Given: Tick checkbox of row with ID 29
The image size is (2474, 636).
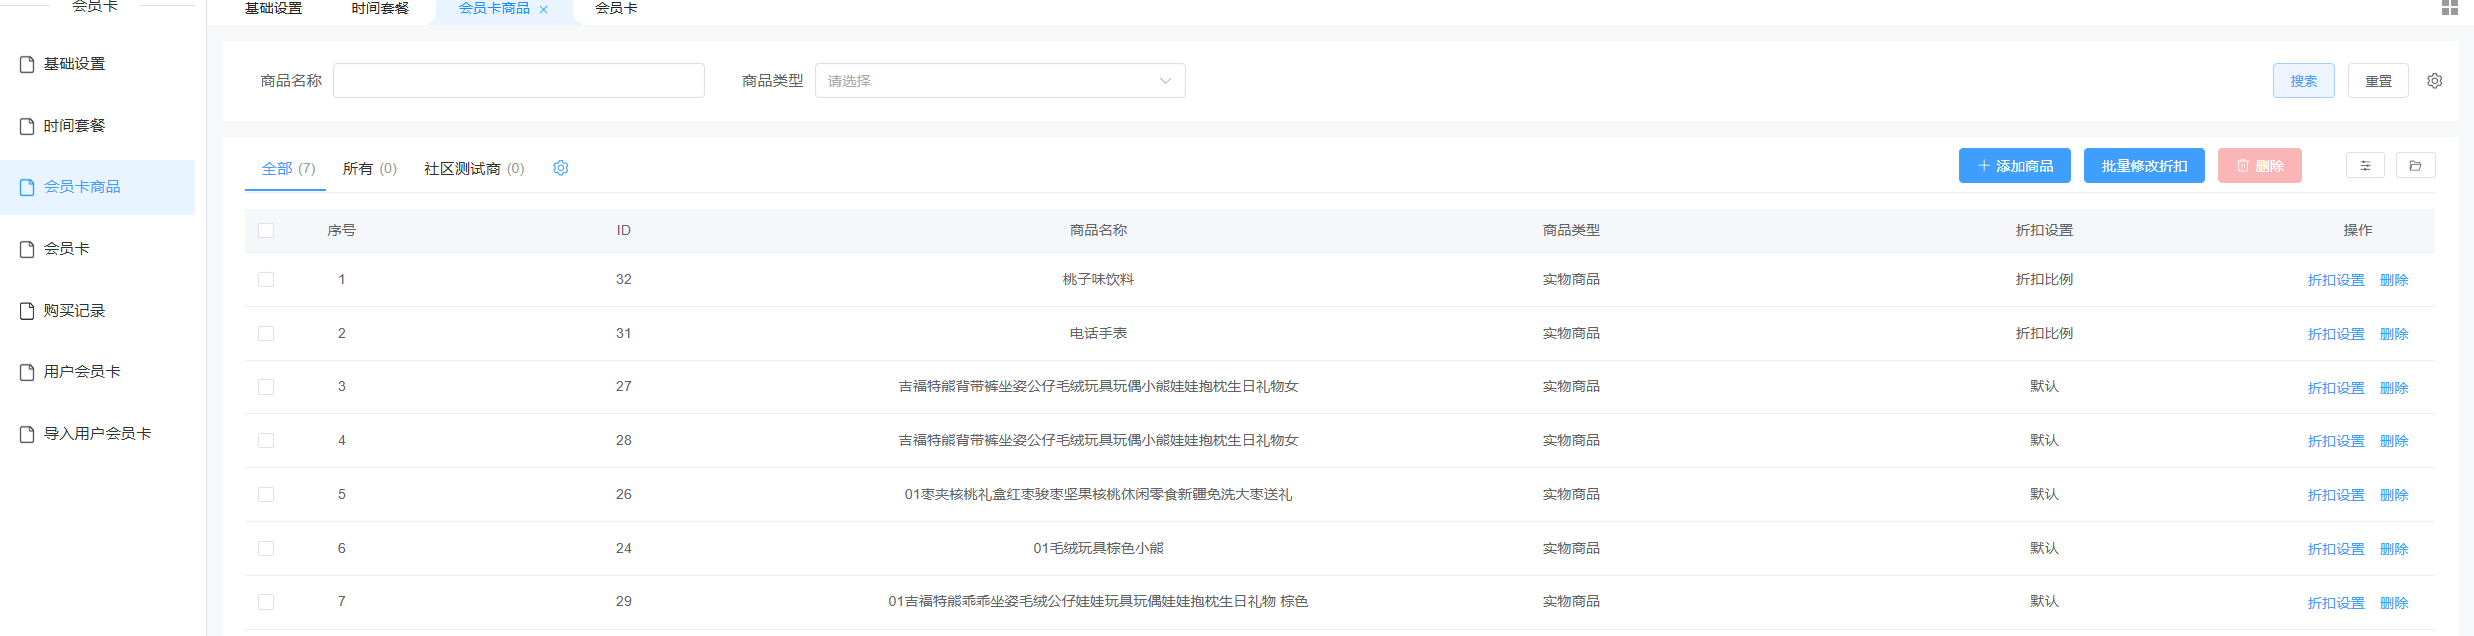Looking at the screenshot, I should (266, 602).
